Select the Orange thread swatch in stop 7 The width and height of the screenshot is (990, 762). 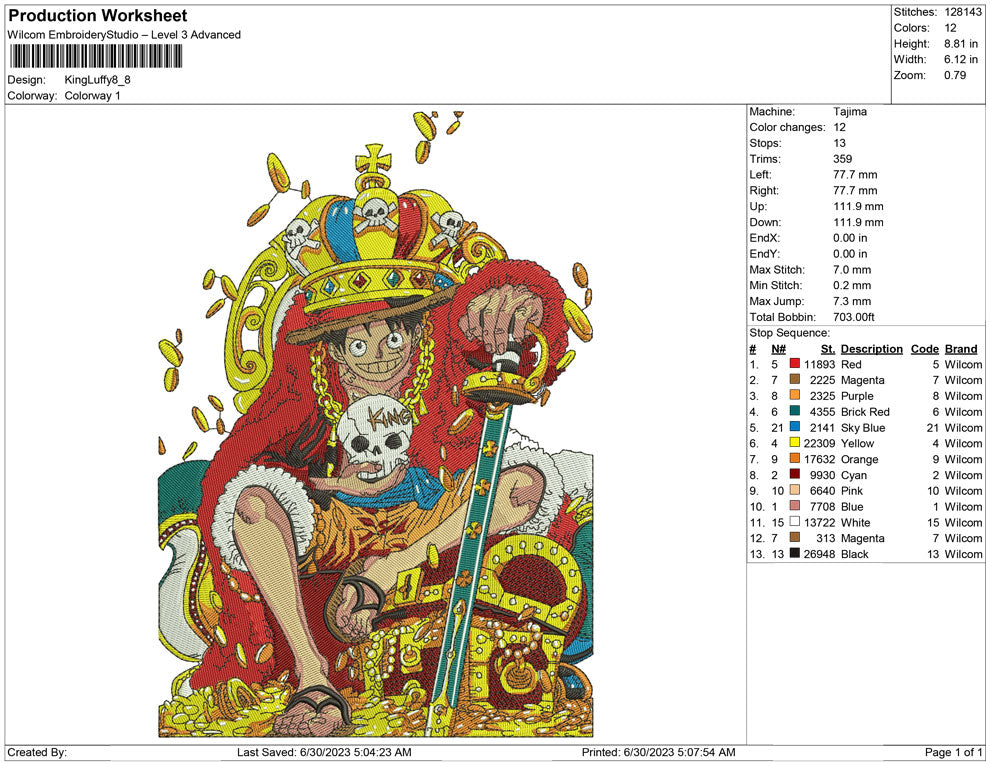click(795, 460)
